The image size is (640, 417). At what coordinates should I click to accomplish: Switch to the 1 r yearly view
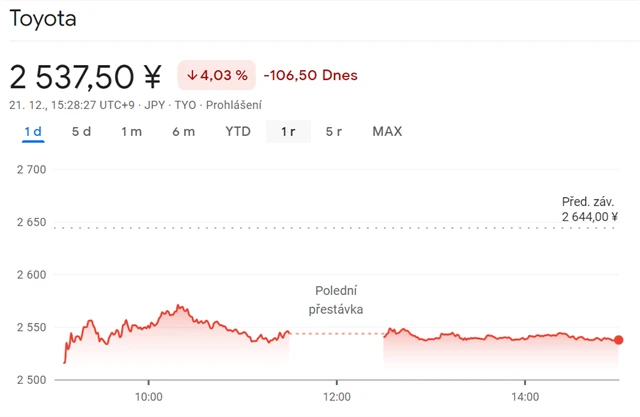tap(288, 131)
